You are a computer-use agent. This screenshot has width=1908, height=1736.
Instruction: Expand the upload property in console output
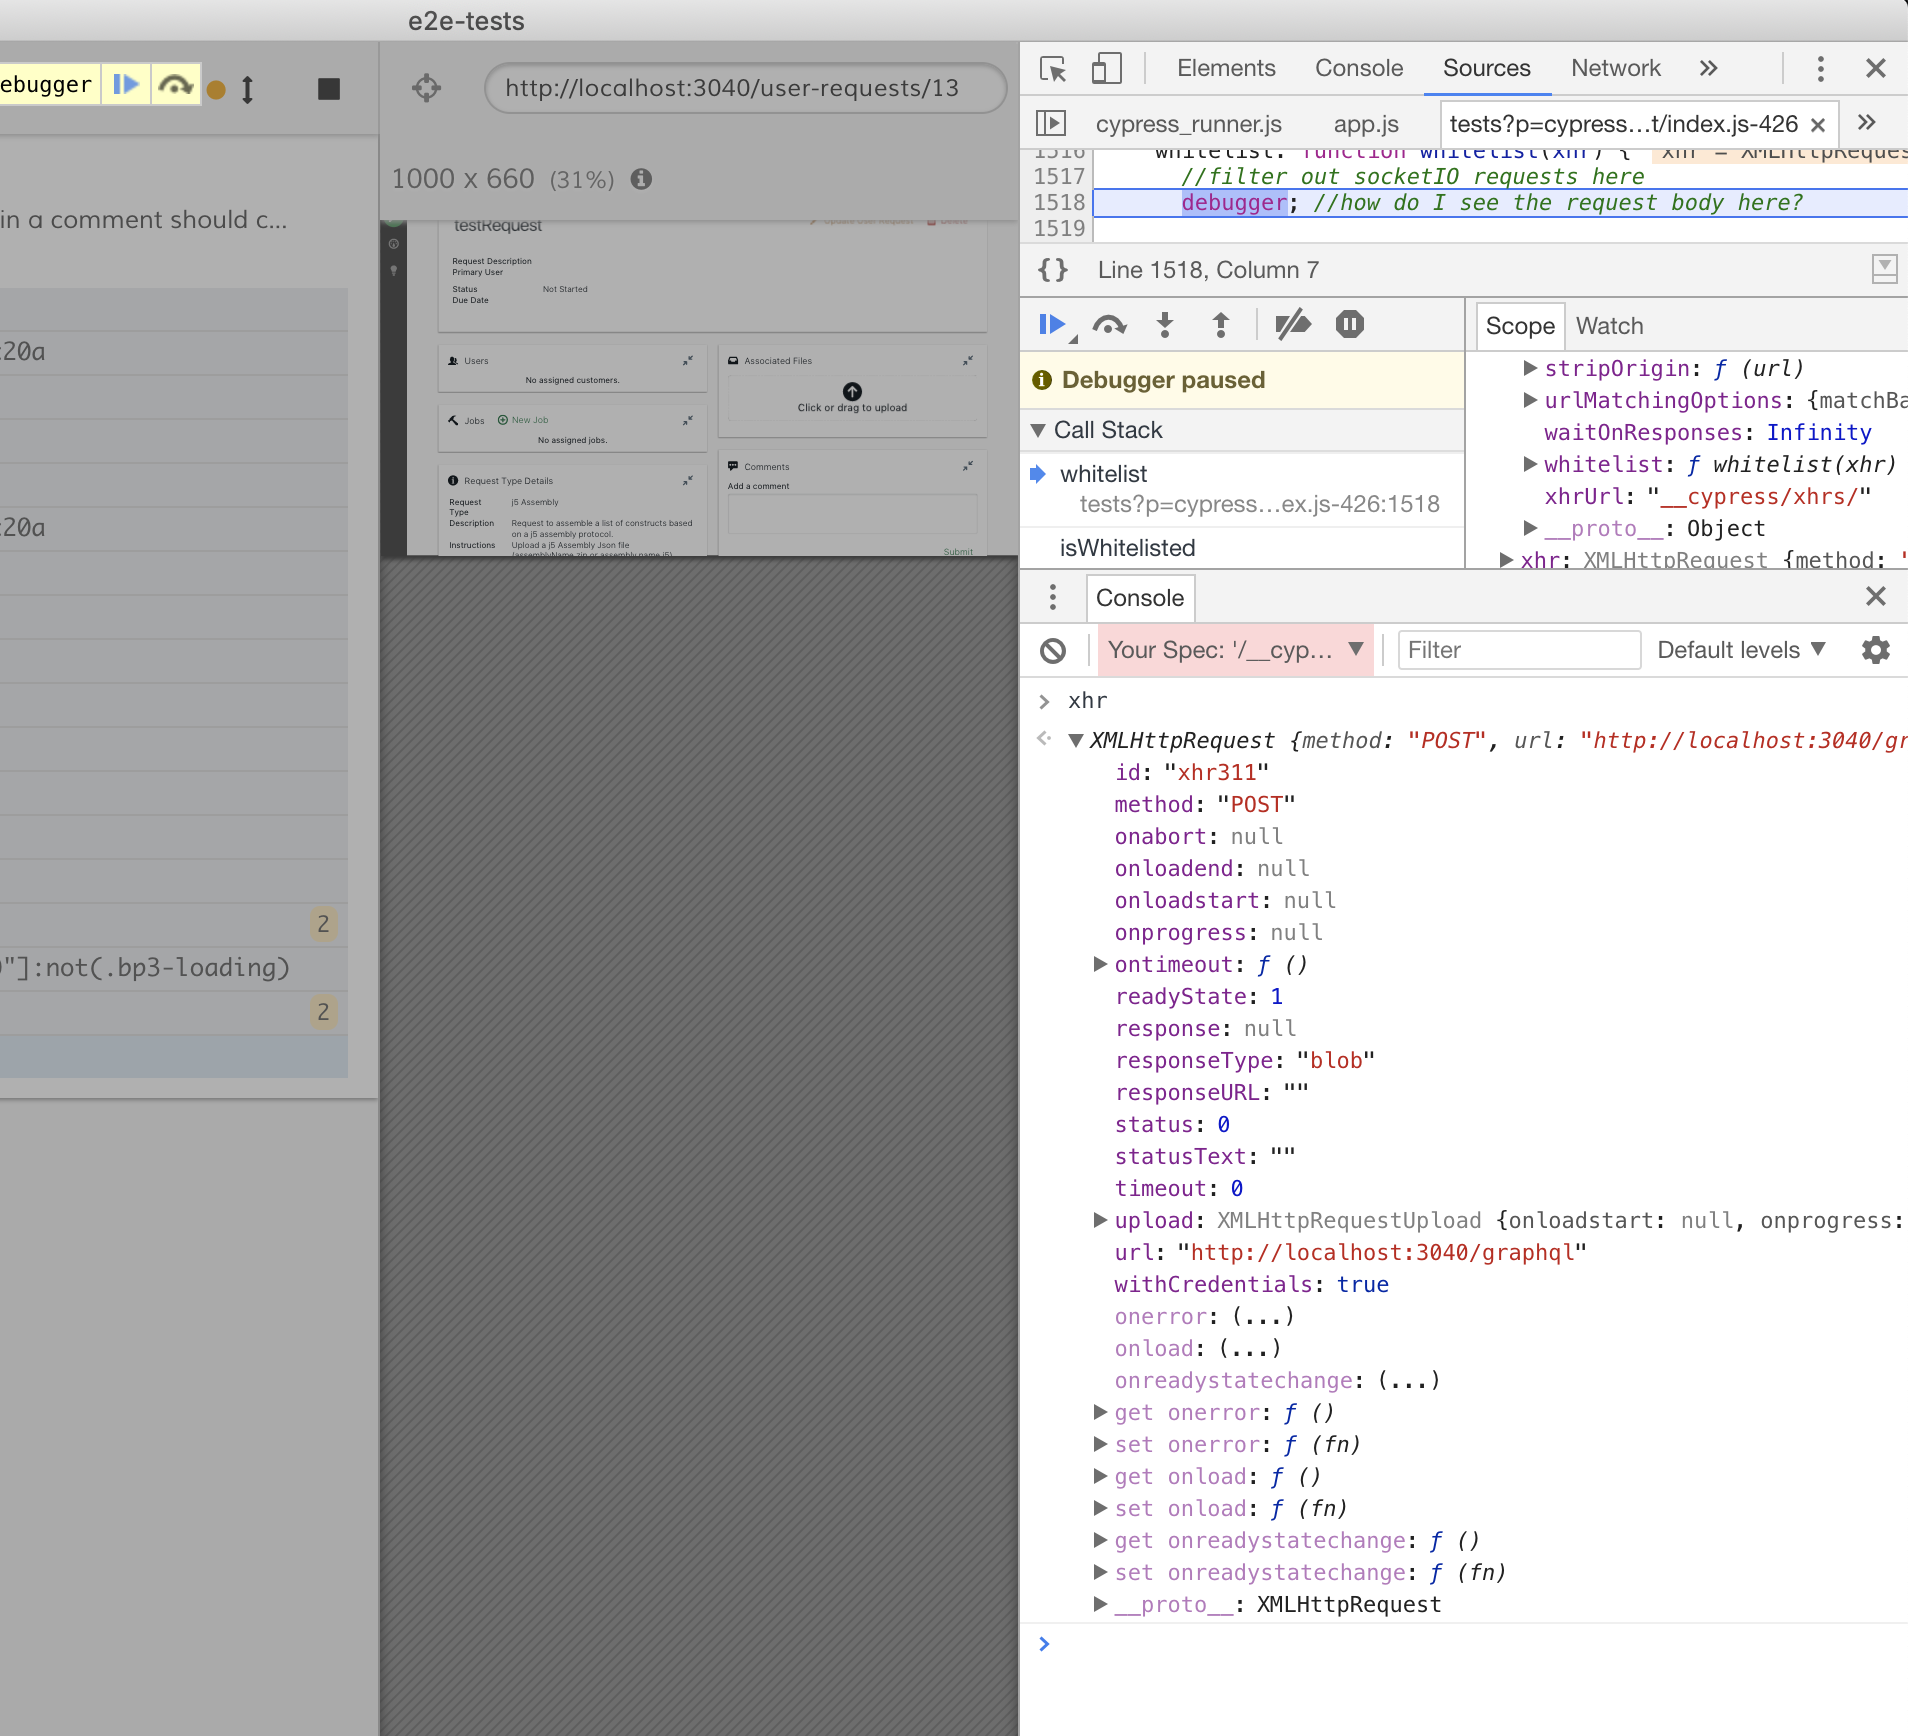pos(1100,1220)
